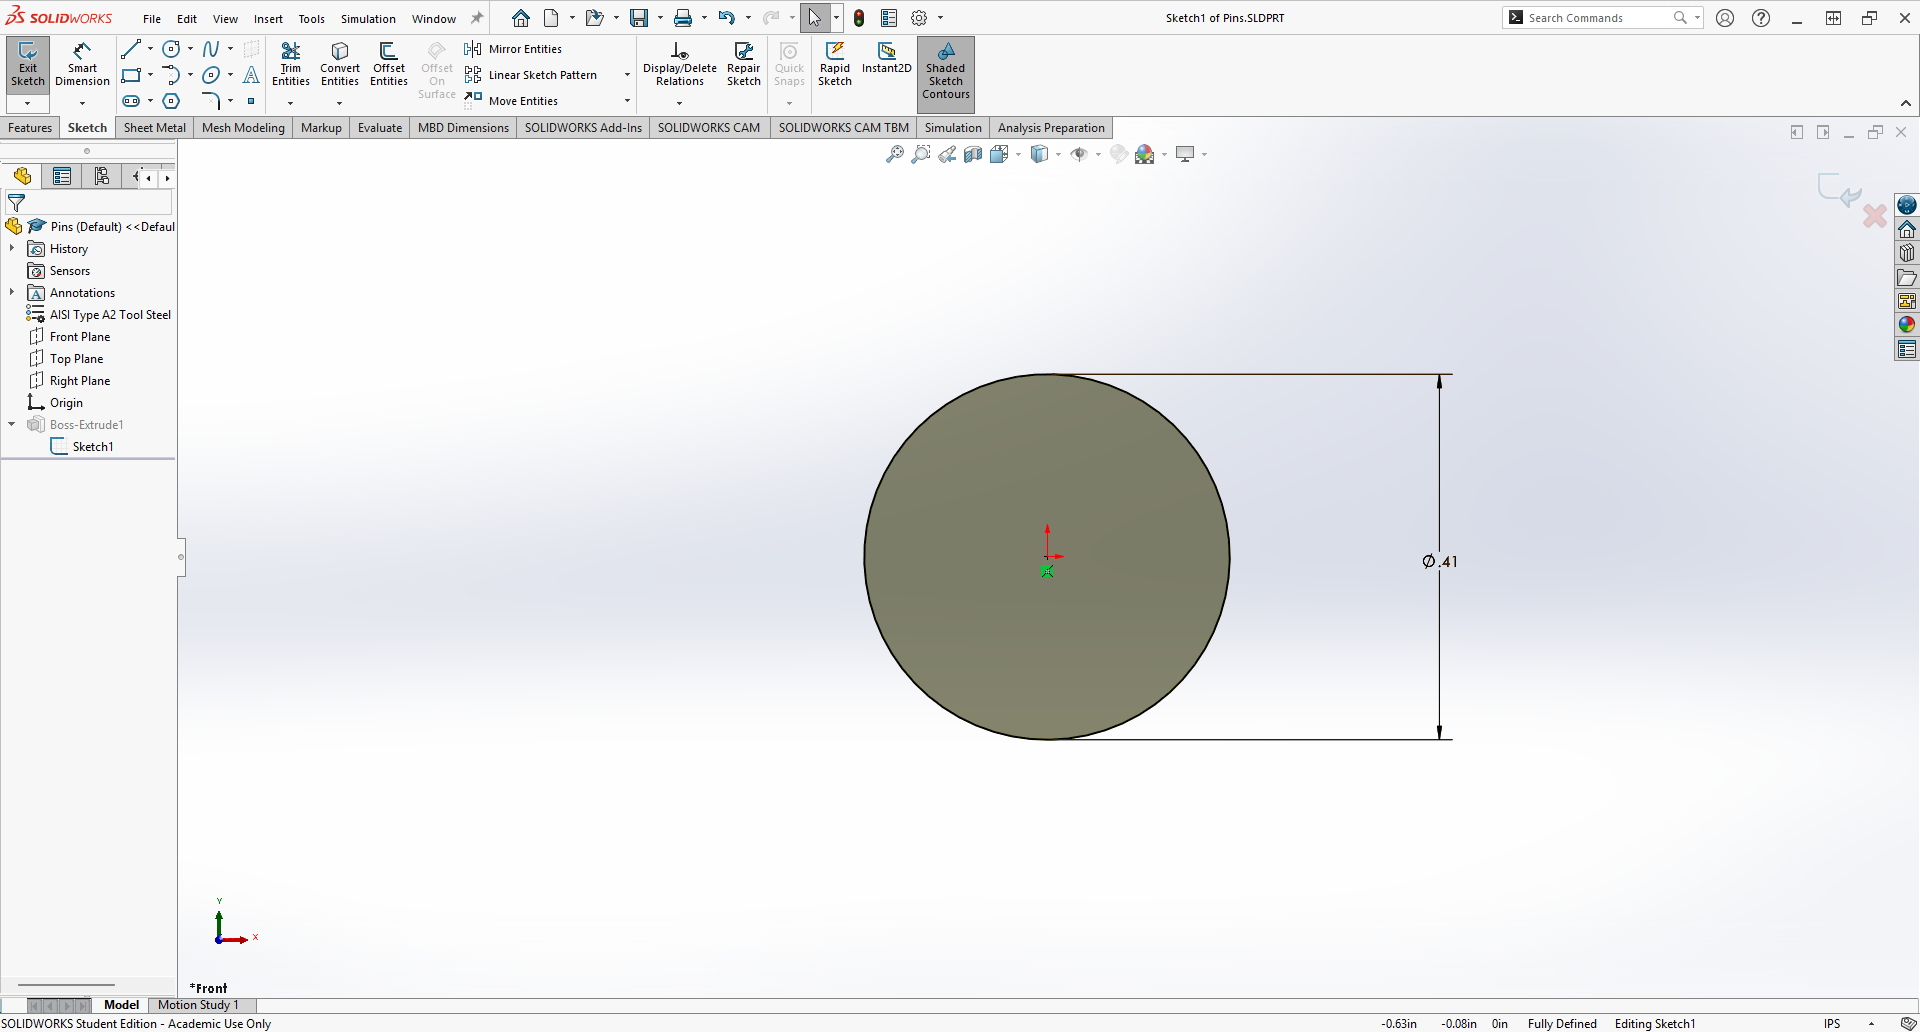Switch to the Motion Study 1 tab
Image resolution: width=1920 pixels, height=1032 pixels.
click(198, 1005)
